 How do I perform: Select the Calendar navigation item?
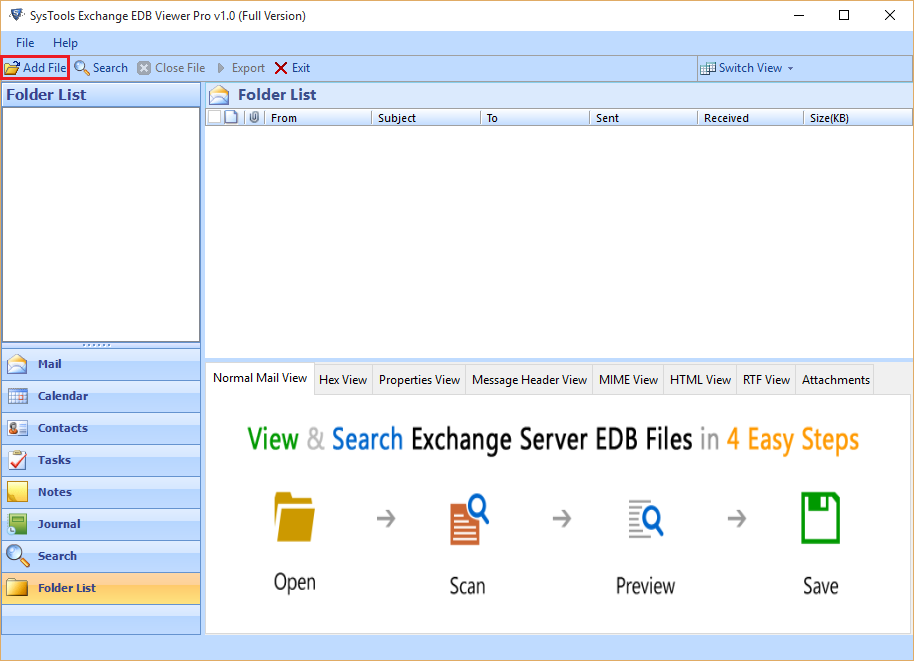tap(101, 396)
